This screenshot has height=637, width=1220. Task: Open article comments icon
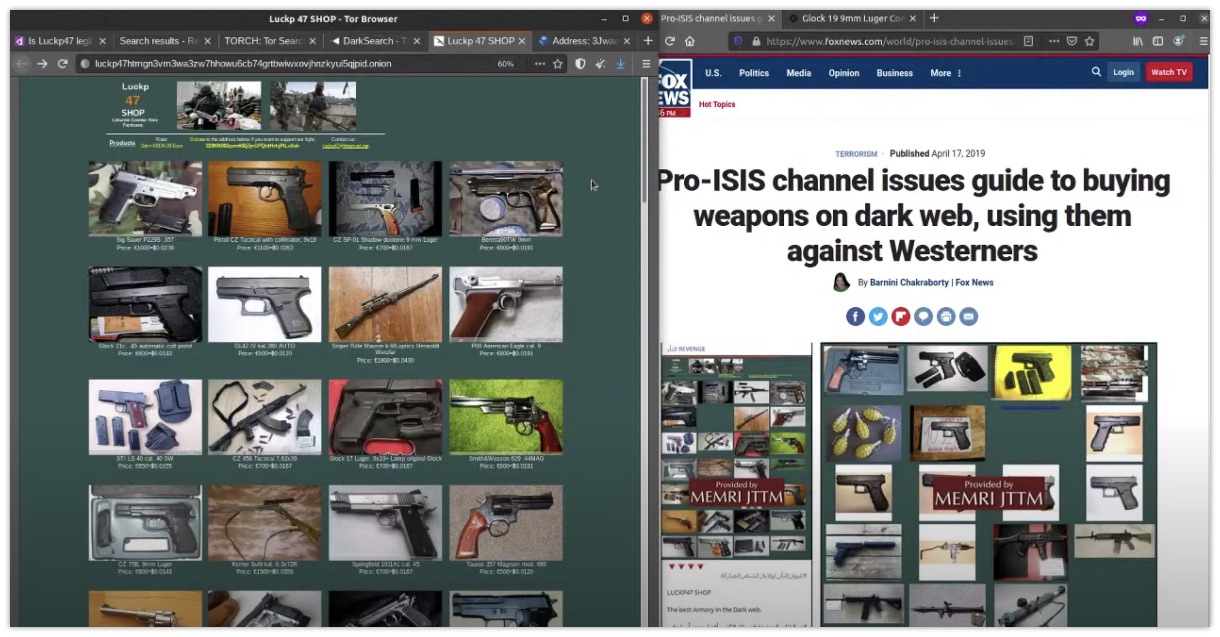click(923, 316)
